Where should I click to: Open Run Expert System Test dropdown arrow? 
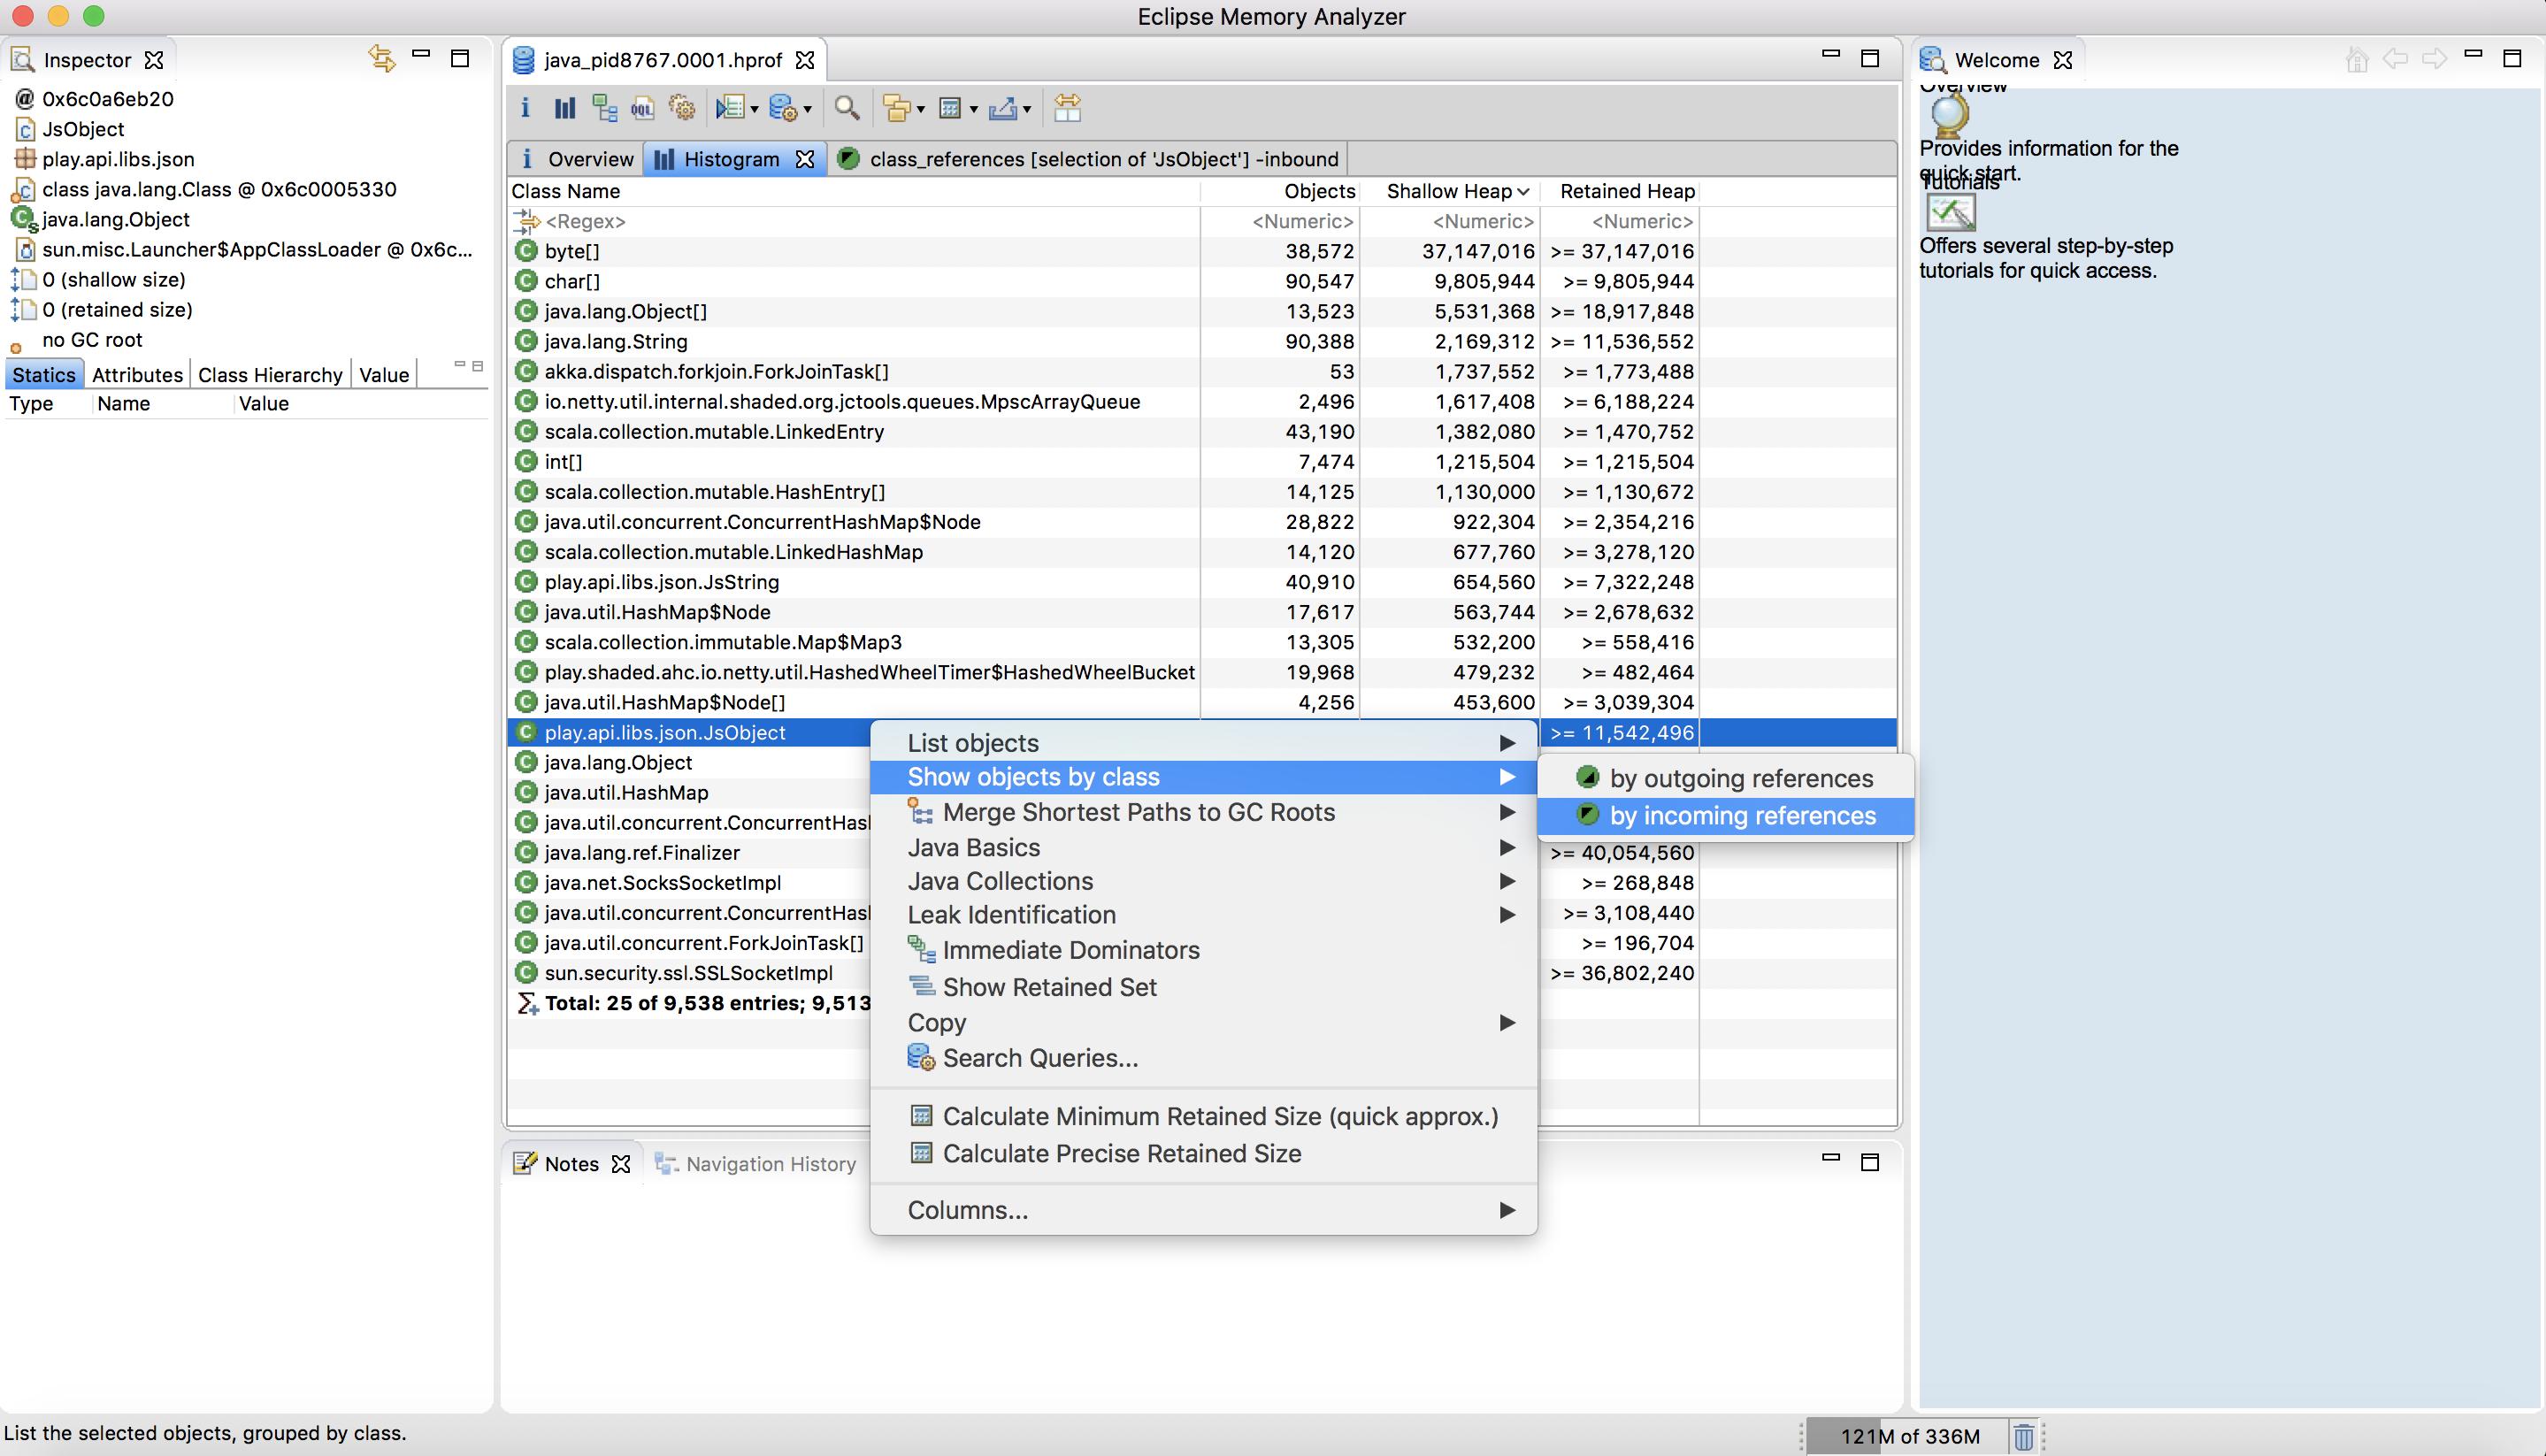pos(754,109)
